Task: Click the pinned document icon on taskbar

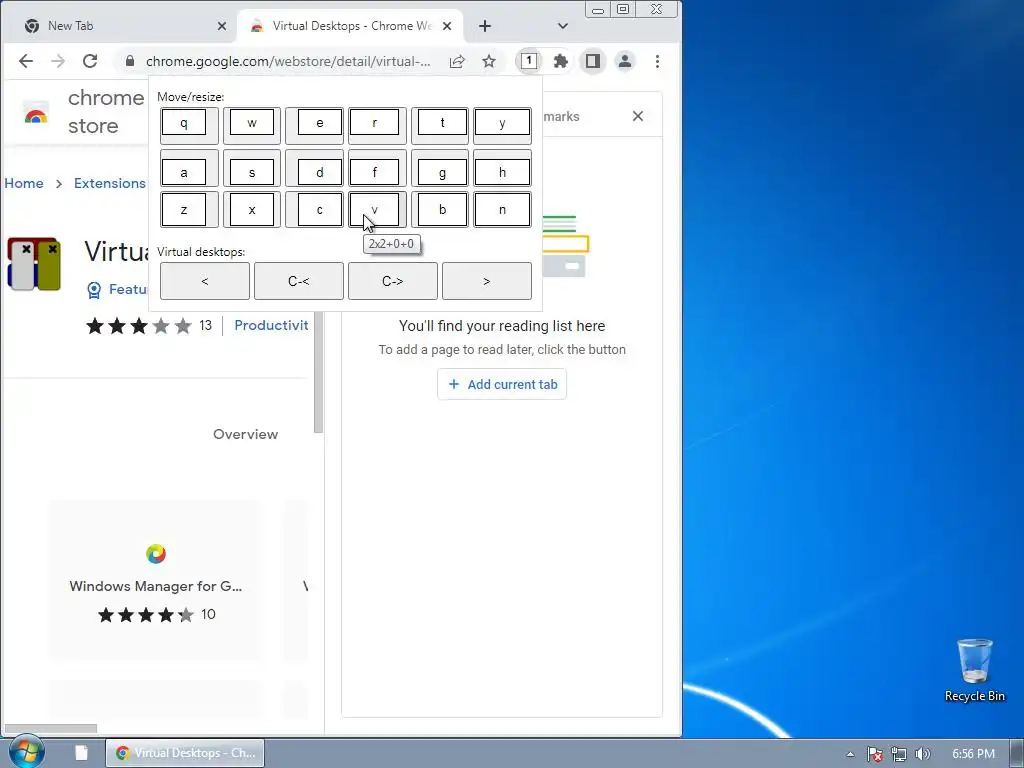Action: 81,753
